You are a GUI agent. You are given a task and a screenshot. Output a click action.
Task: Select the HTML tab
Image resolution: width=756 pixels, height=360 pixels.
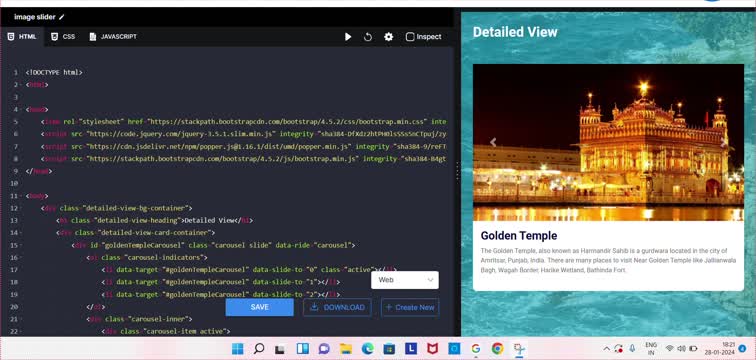coord(22,37)
